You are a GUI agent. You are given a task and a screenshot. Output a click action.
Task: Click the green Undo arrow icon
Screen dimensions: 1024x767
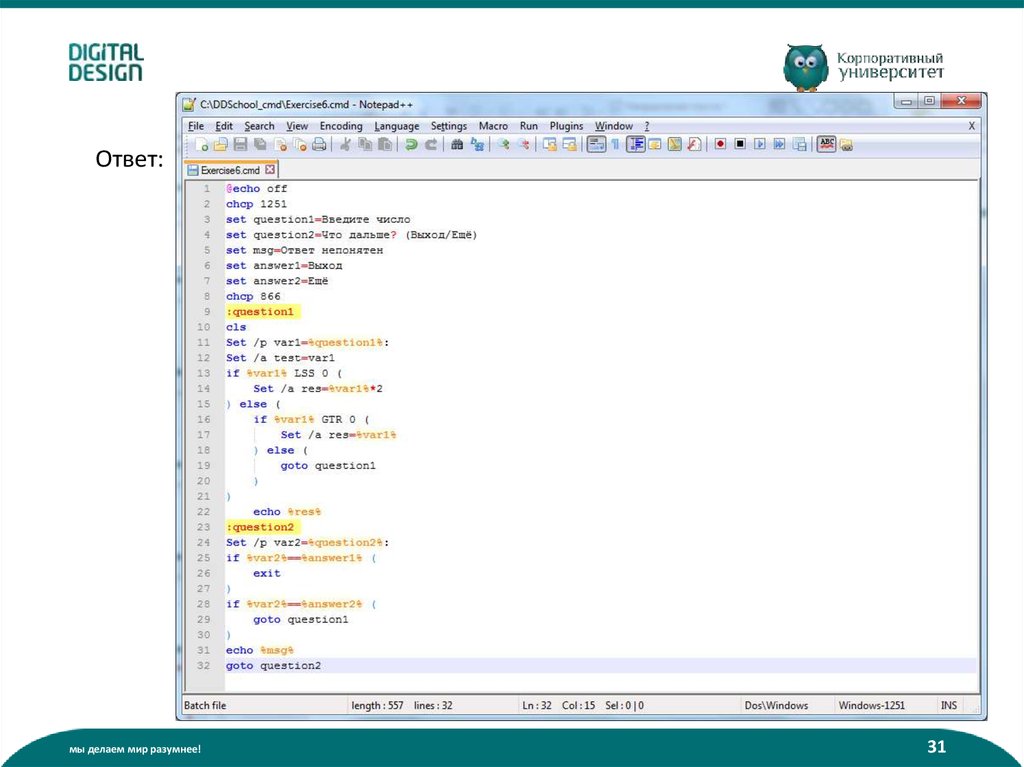(x=410, y=145)
